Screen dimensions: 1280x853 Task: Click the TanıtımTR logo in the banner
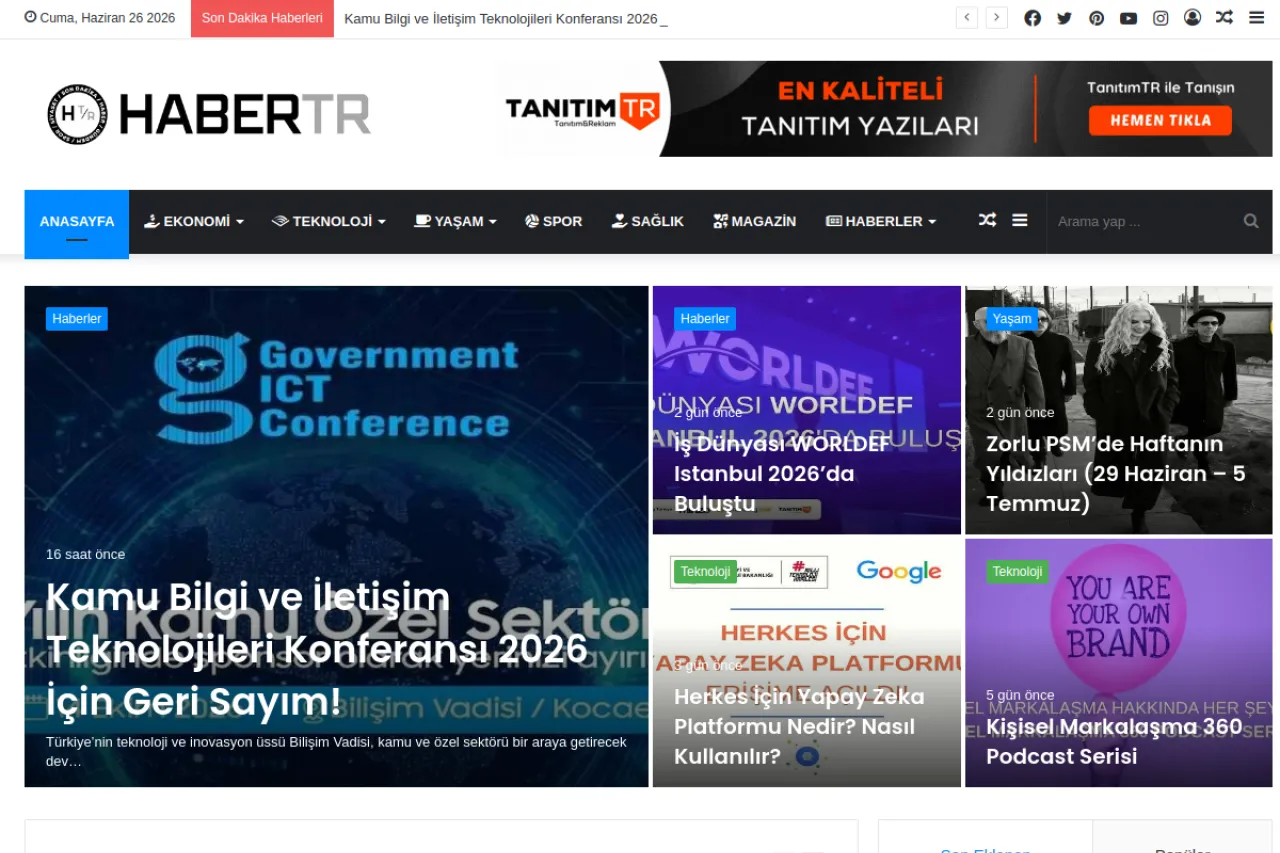582,110
